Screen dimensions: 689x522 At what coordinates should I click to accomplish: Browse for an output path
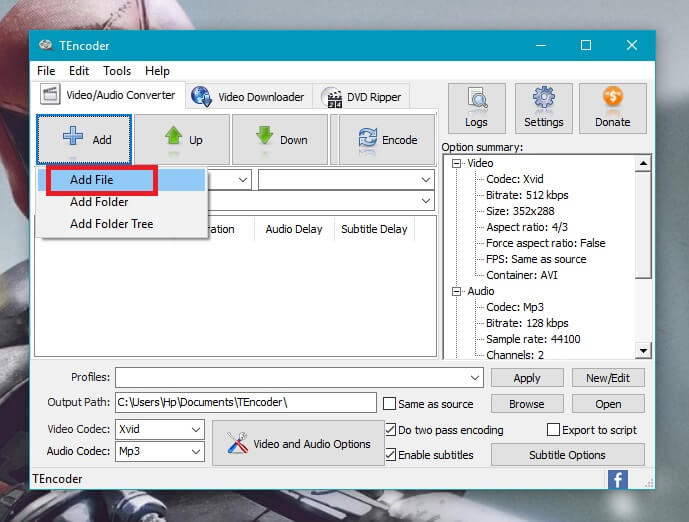pos(527,404)
